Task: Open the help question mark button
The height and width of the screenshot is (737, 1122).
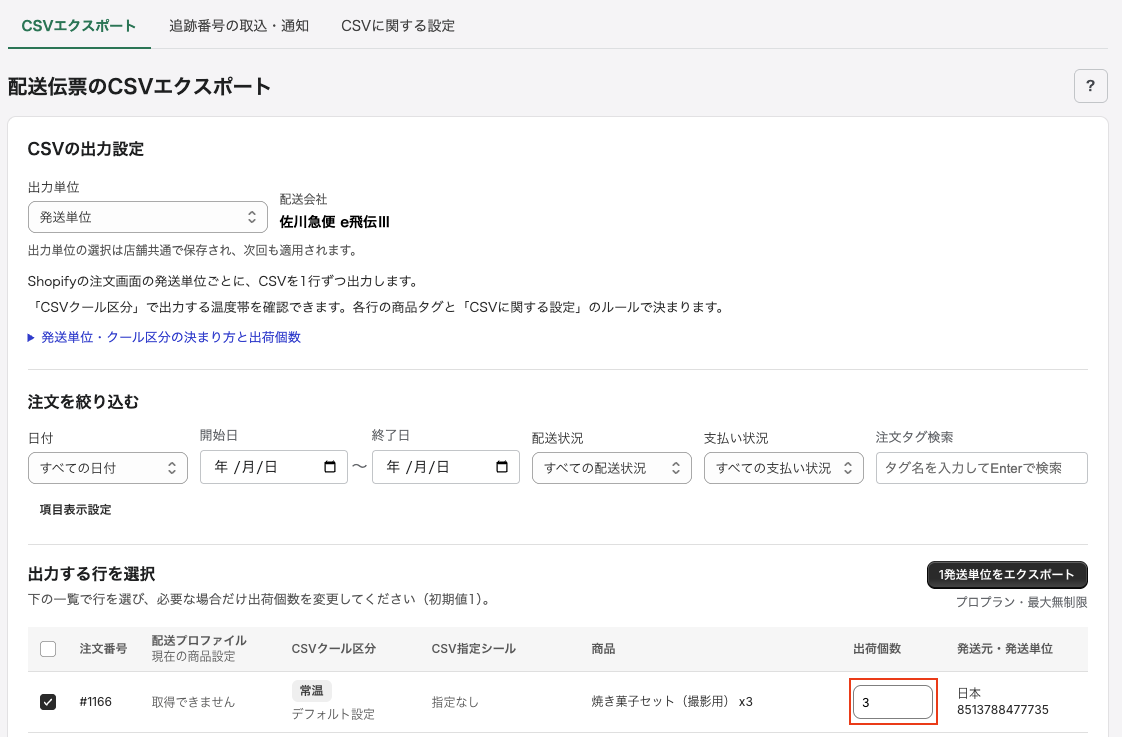Action: click(x=1091, y=86)
